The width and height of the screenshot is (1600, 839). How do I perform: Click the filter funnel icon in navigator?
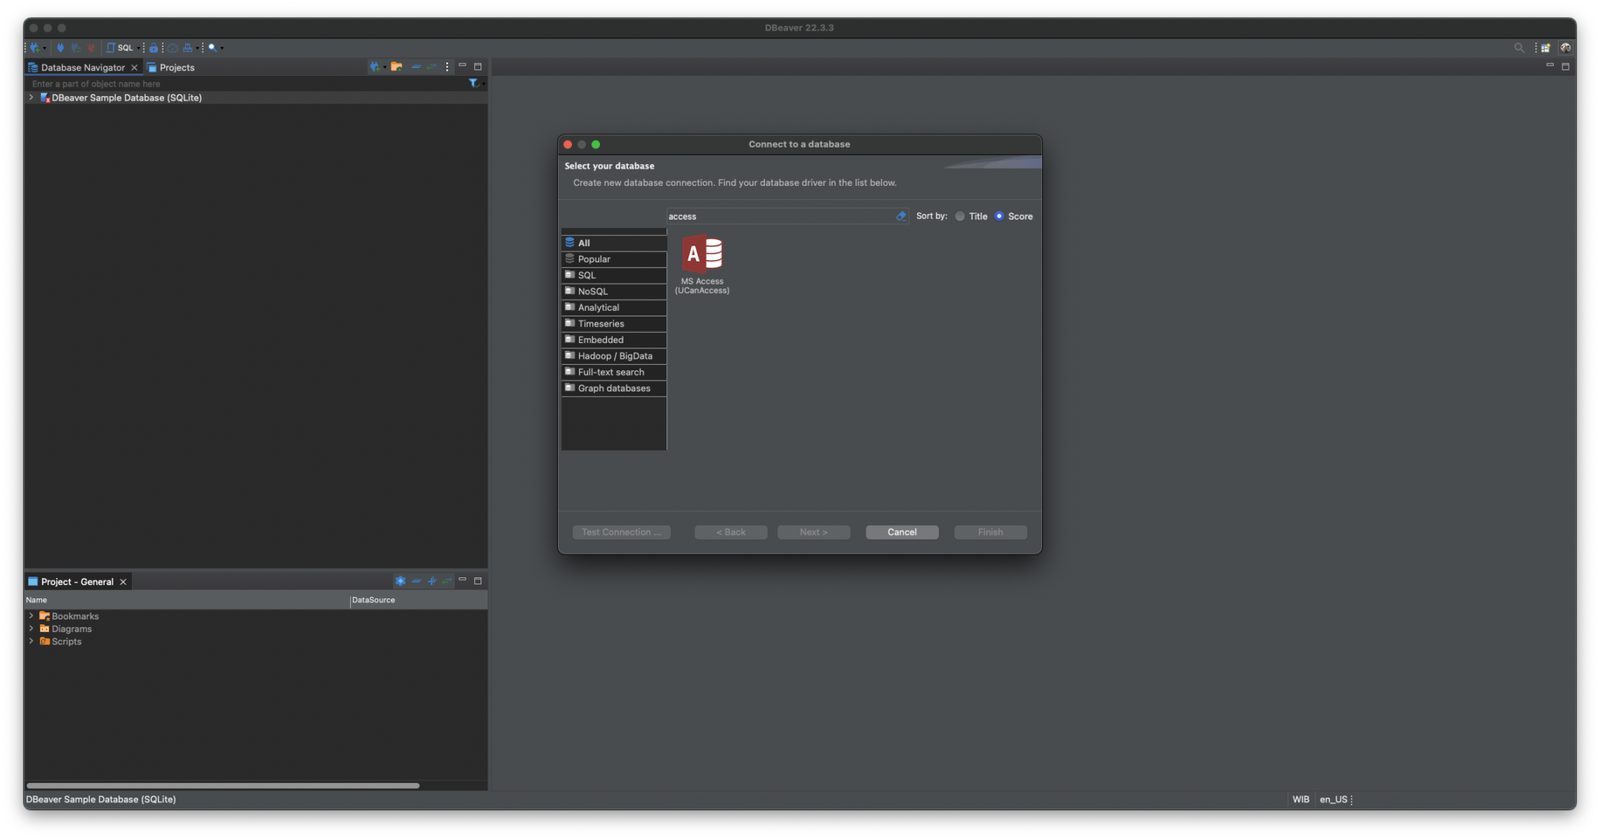pyautogui.click(x=473, y=84)
